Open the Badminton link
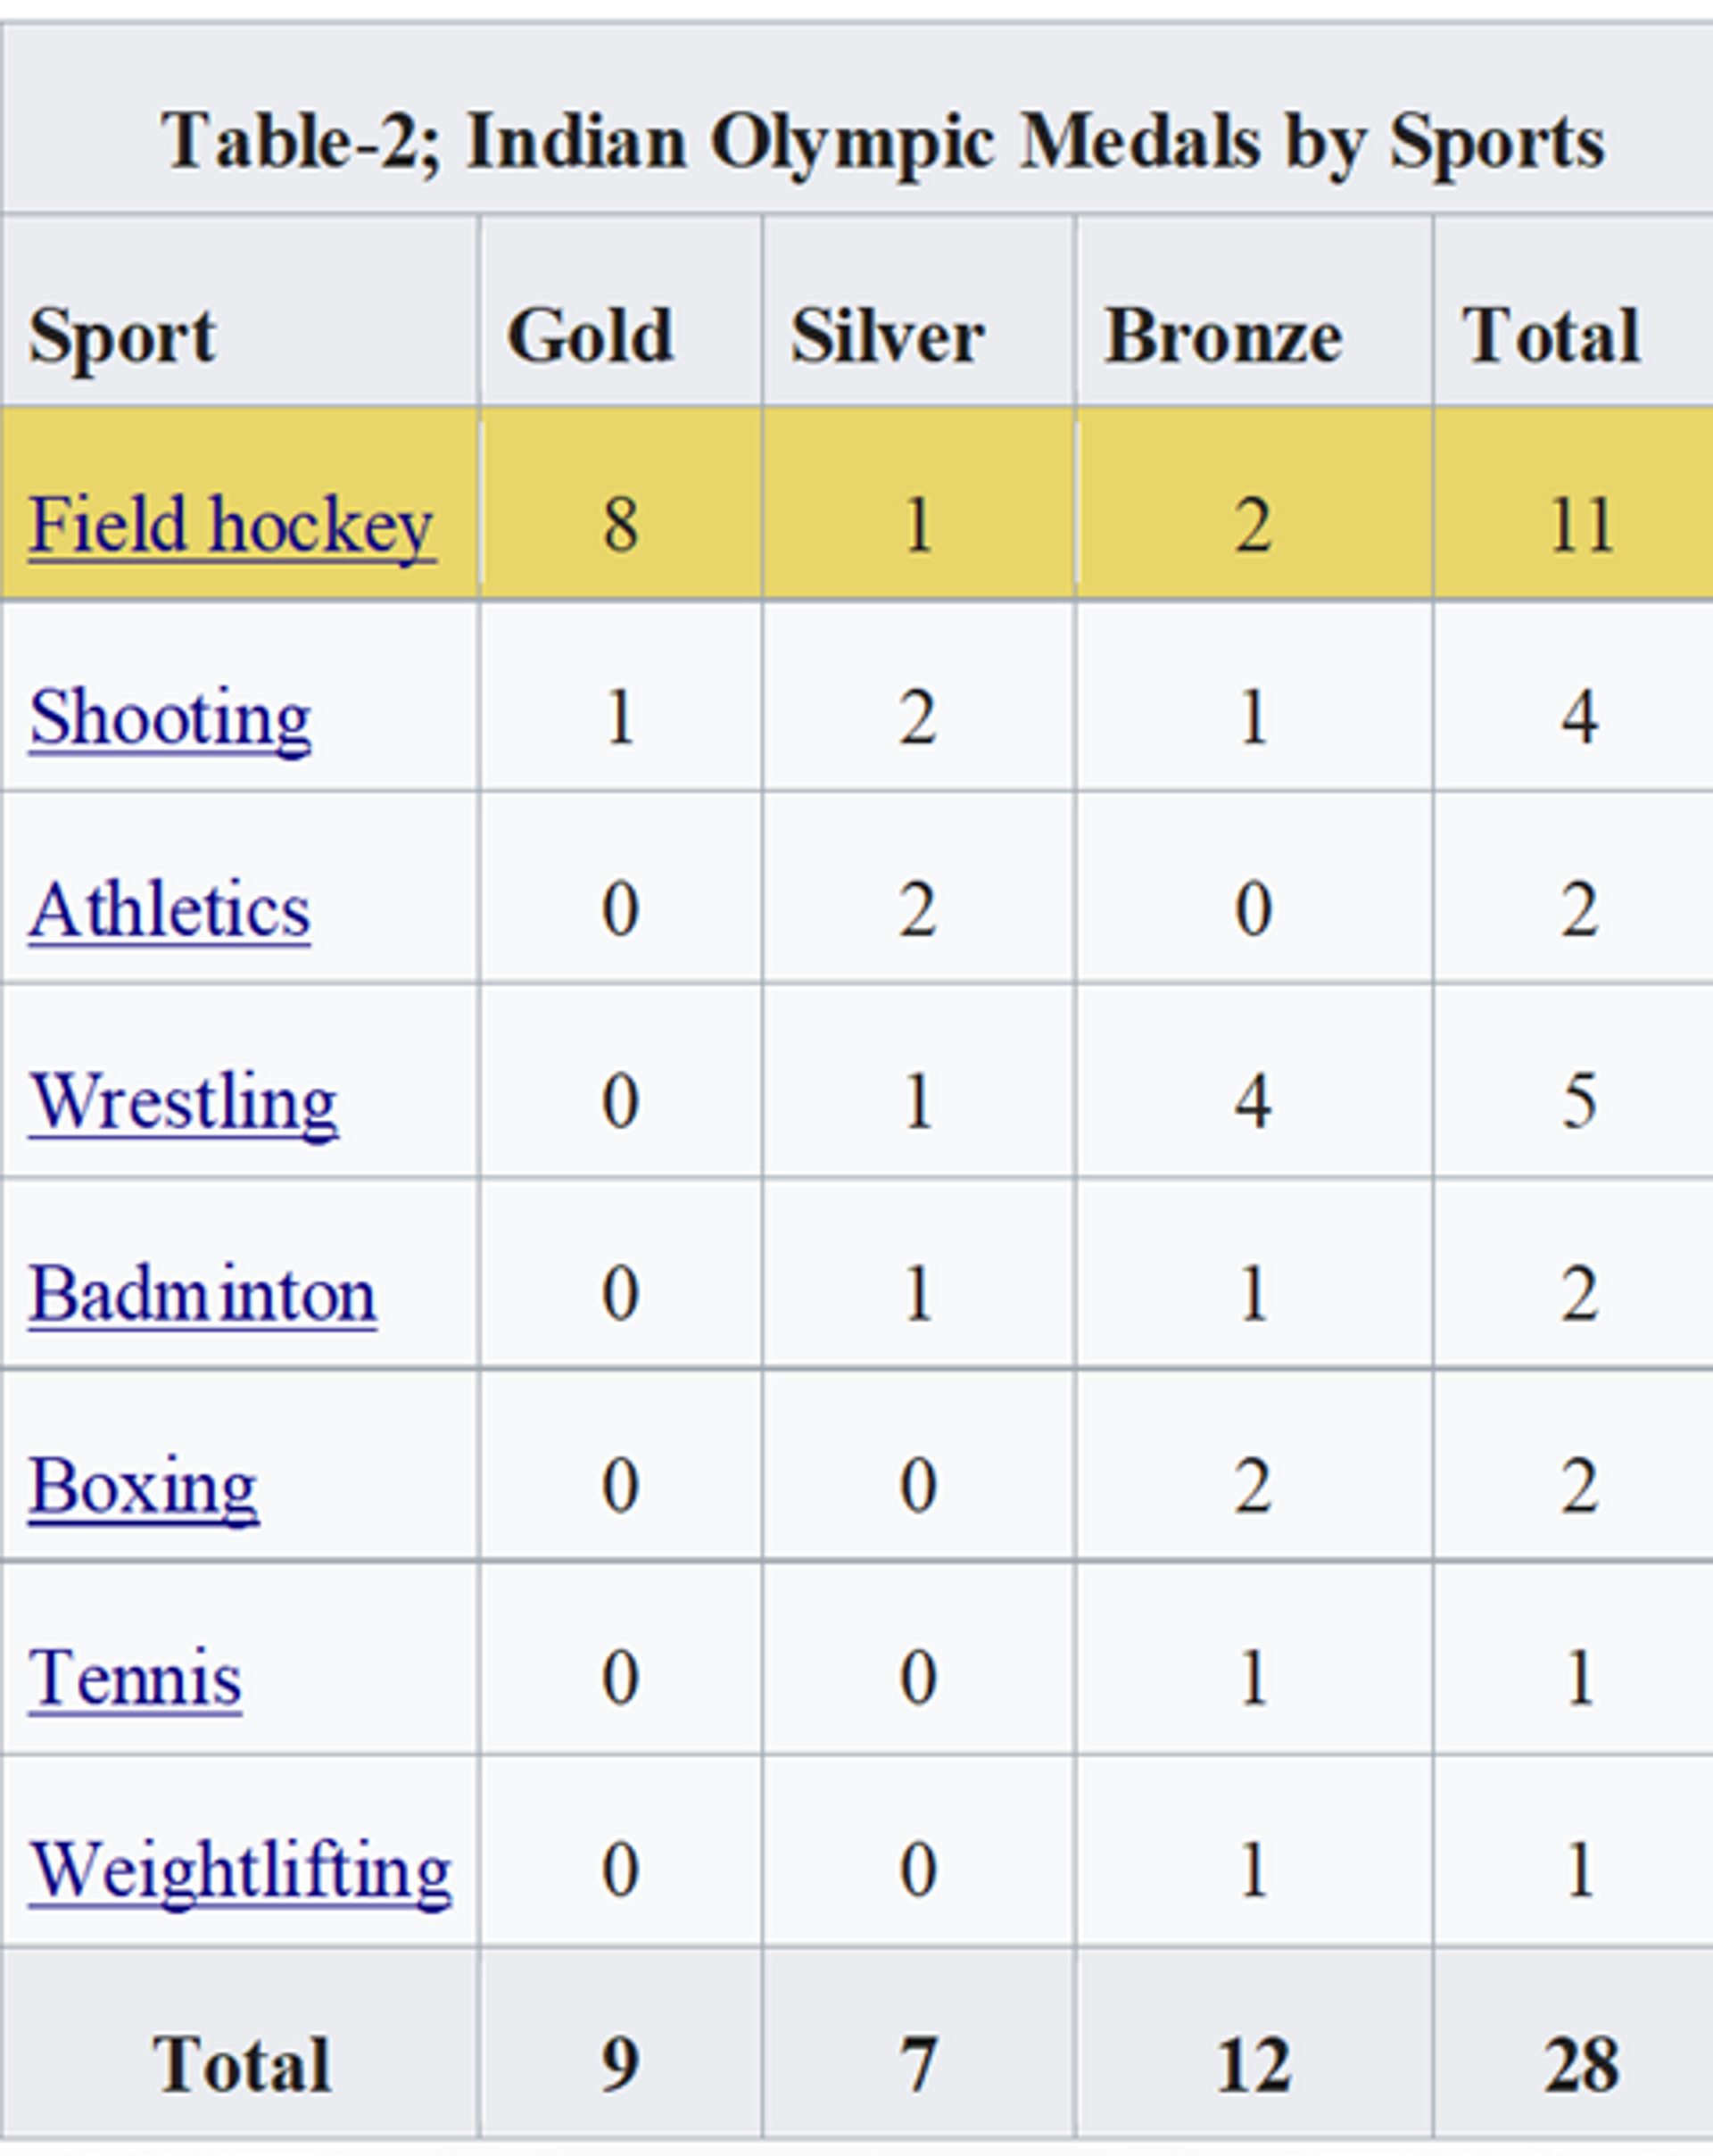 (203, 1294)
